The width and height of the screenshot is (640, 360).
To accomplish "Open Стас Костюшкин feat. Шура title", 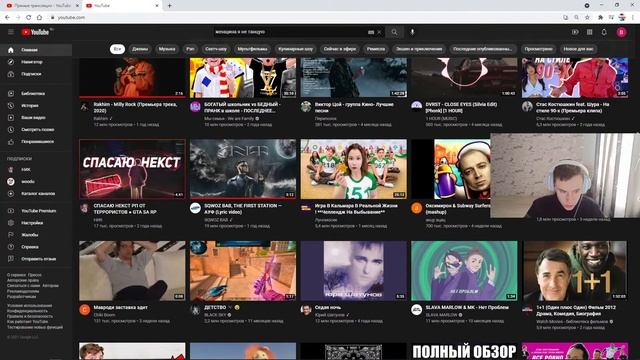I will coord(572,107).
